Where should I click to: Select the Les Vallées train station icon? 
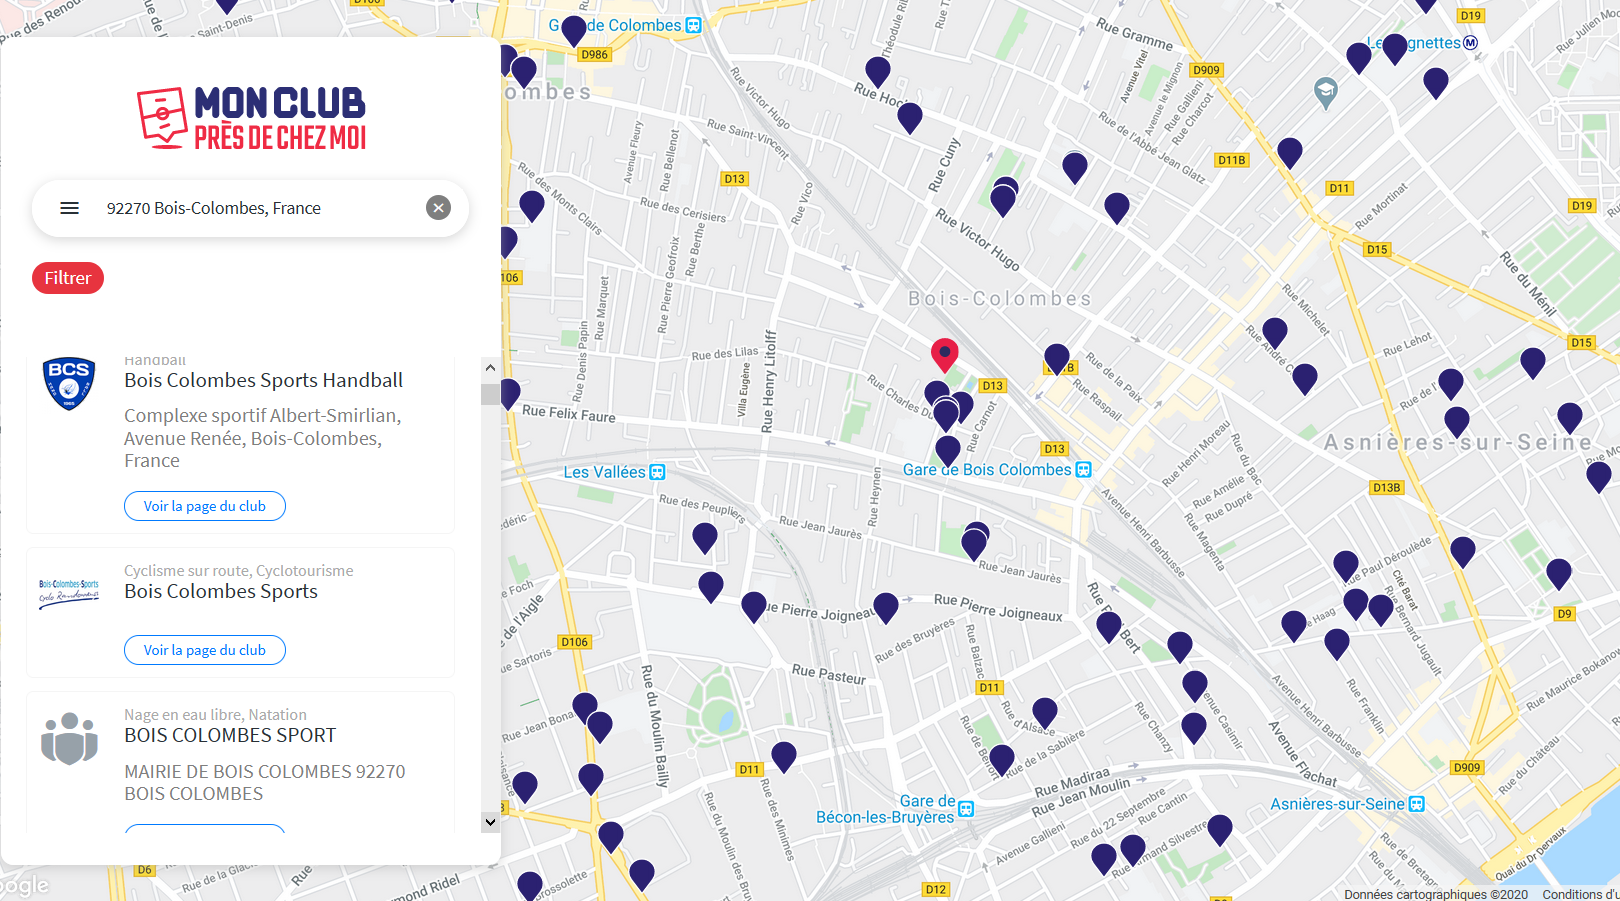(x=657, y=472)
